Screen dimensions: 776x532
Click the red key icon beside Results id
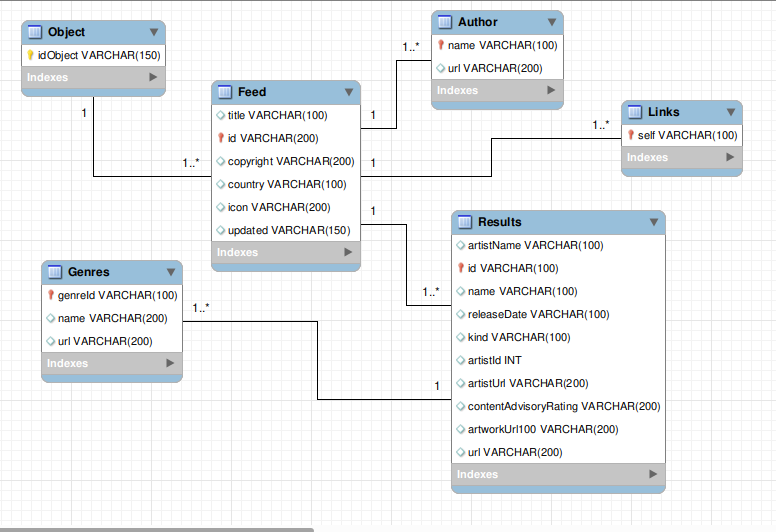(x=460, y=268)
